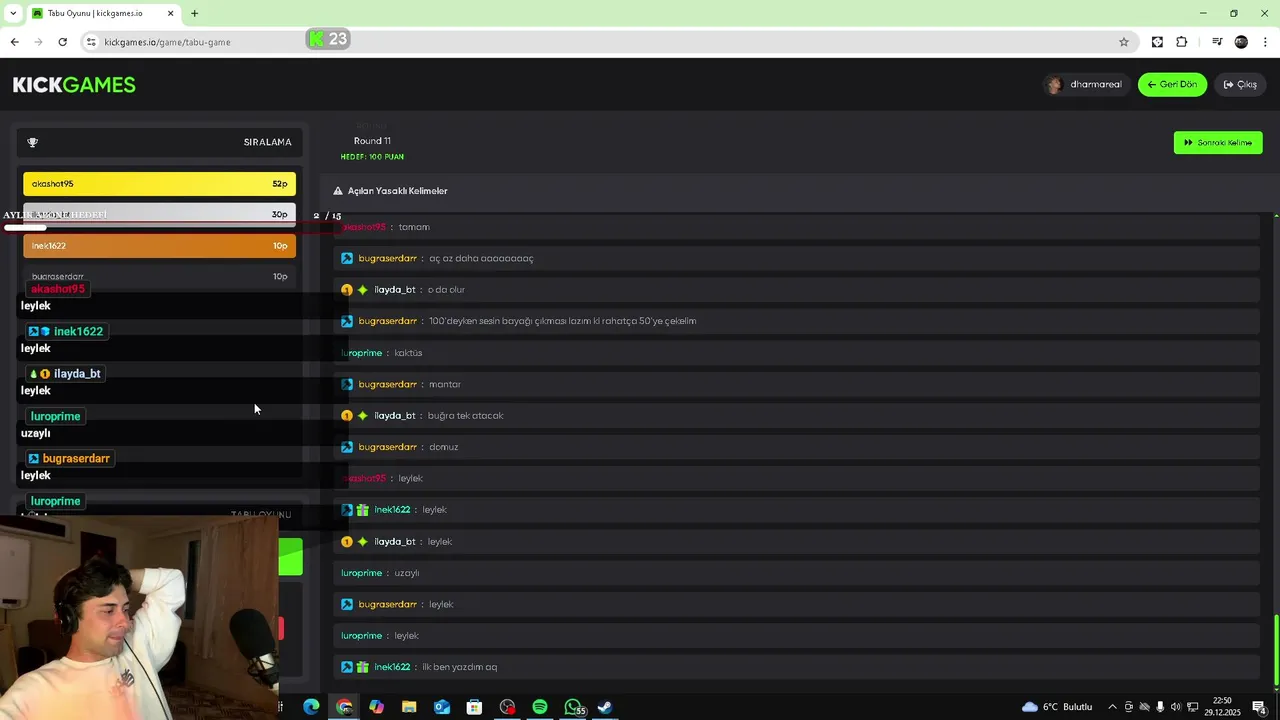The height and width of the screenshot is (720, 1280).
Task: Show hidden system tray icons chevron
Action: point(1112,707)
